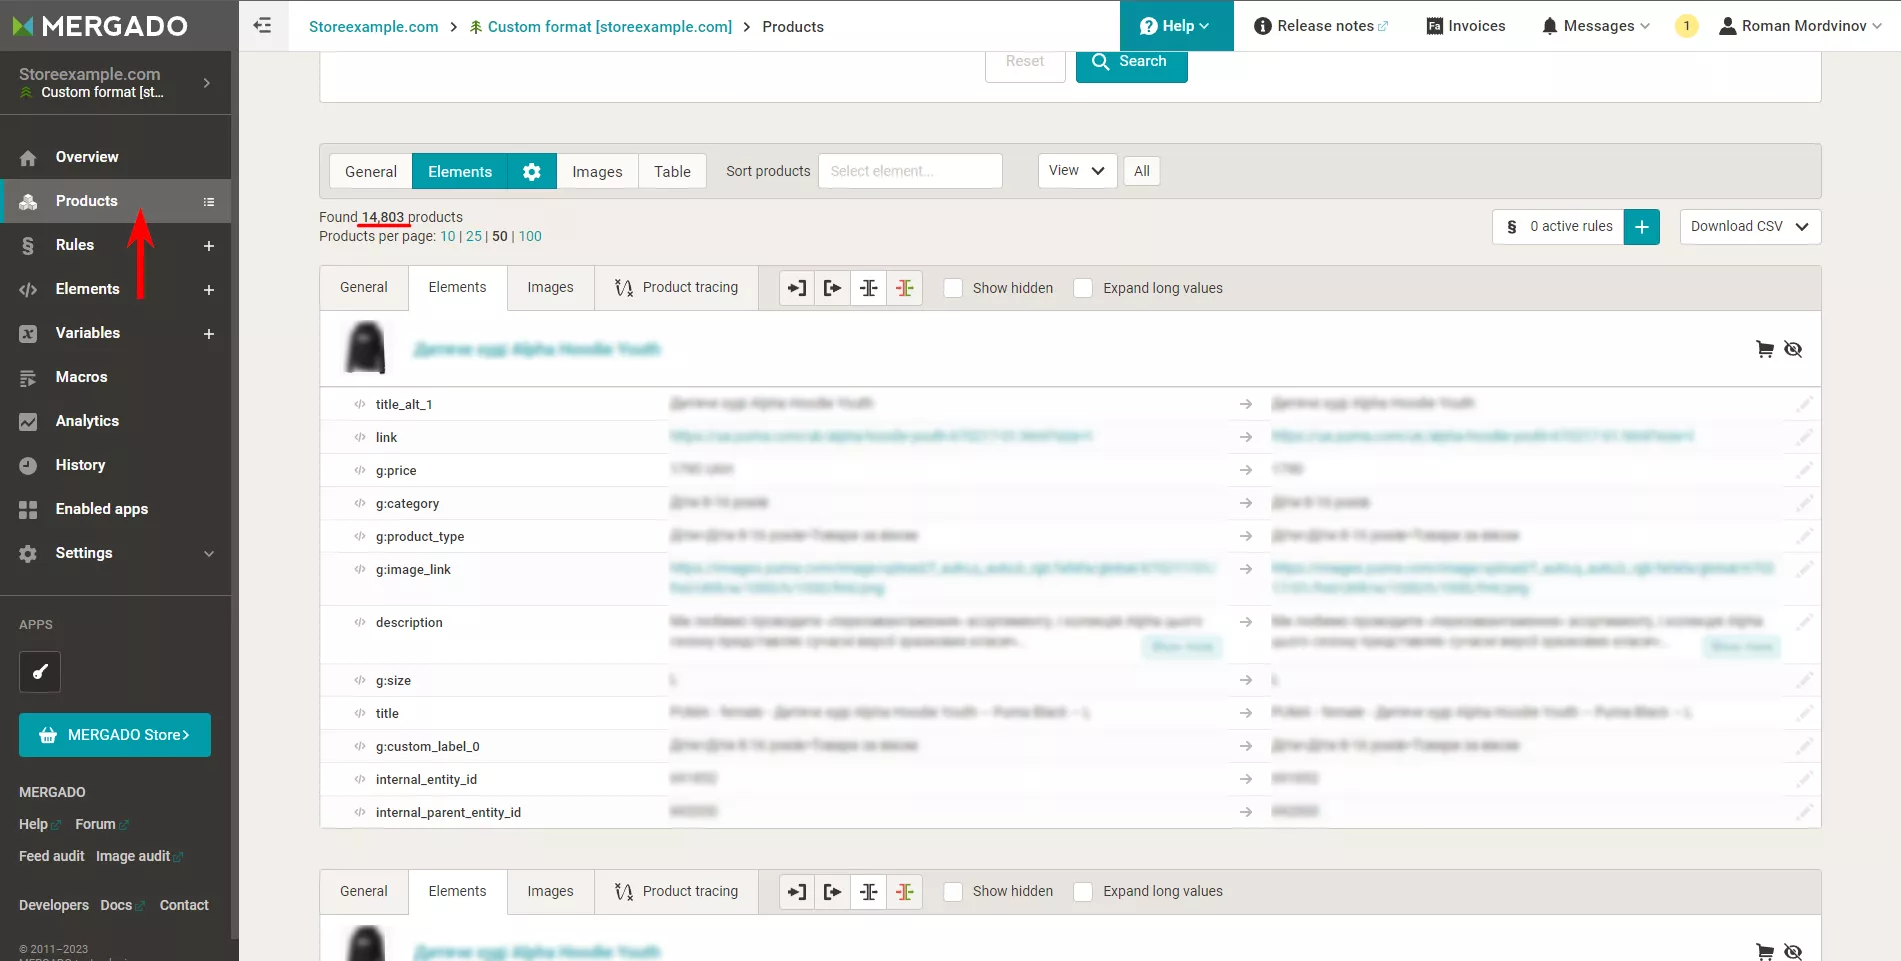Add a new variable with the plus icon
Screen dimensions: 1901x961
[209, 333]
